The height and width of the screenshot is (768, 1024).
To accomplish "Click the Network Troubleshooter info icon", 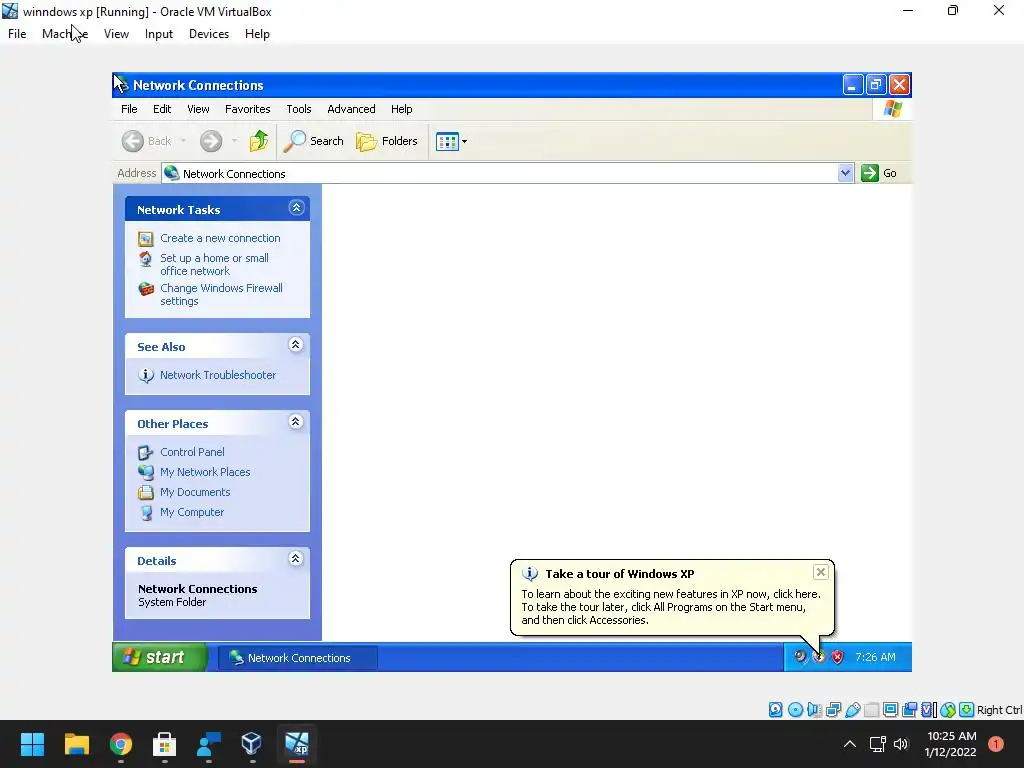I will pyautogui.click(x=146, y=376).
